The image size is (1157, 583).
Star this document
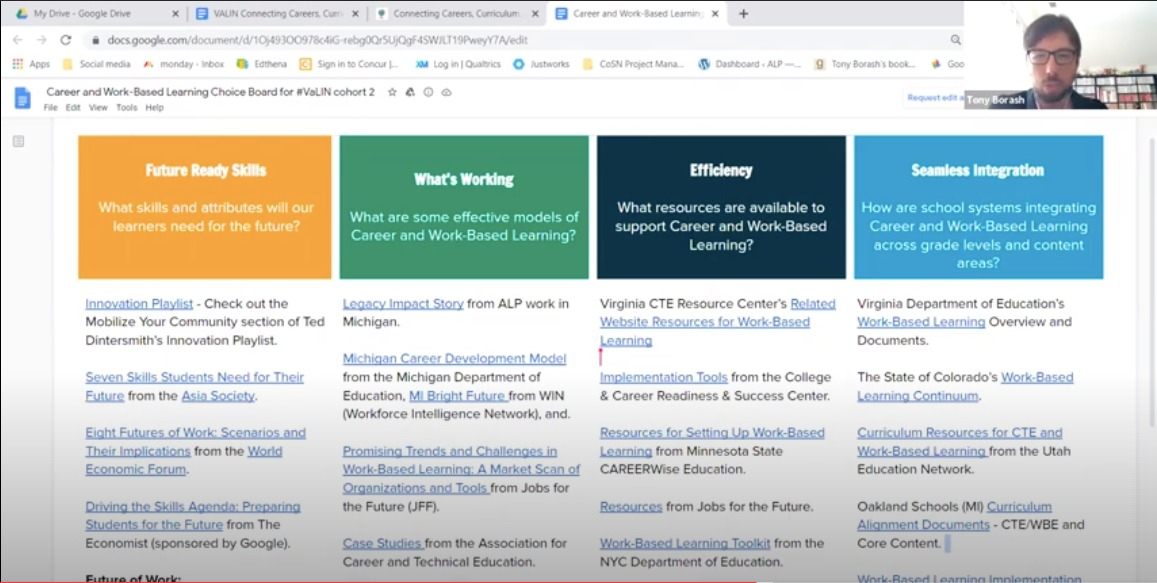[x=392, y=92]
